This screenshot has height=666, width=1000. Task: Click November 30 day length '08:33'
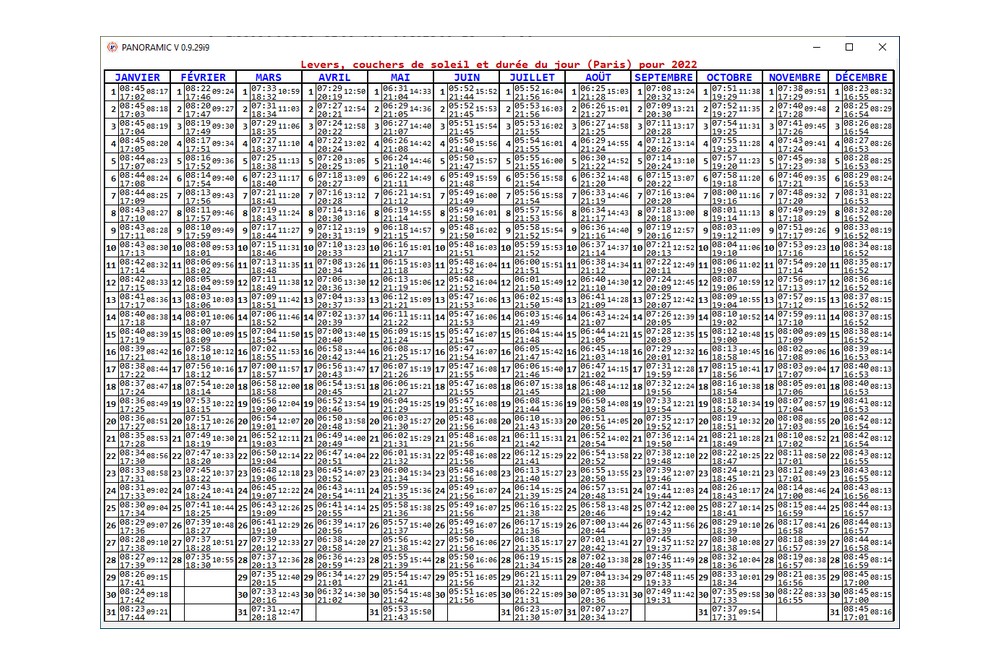[814, 595]
